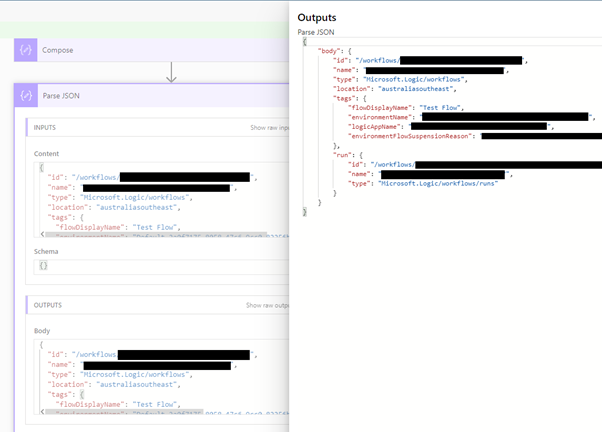Click Parse JSON subtitle in Outputs panel
This screenshot has width=602, height=432.
click(x=316, y=32)
